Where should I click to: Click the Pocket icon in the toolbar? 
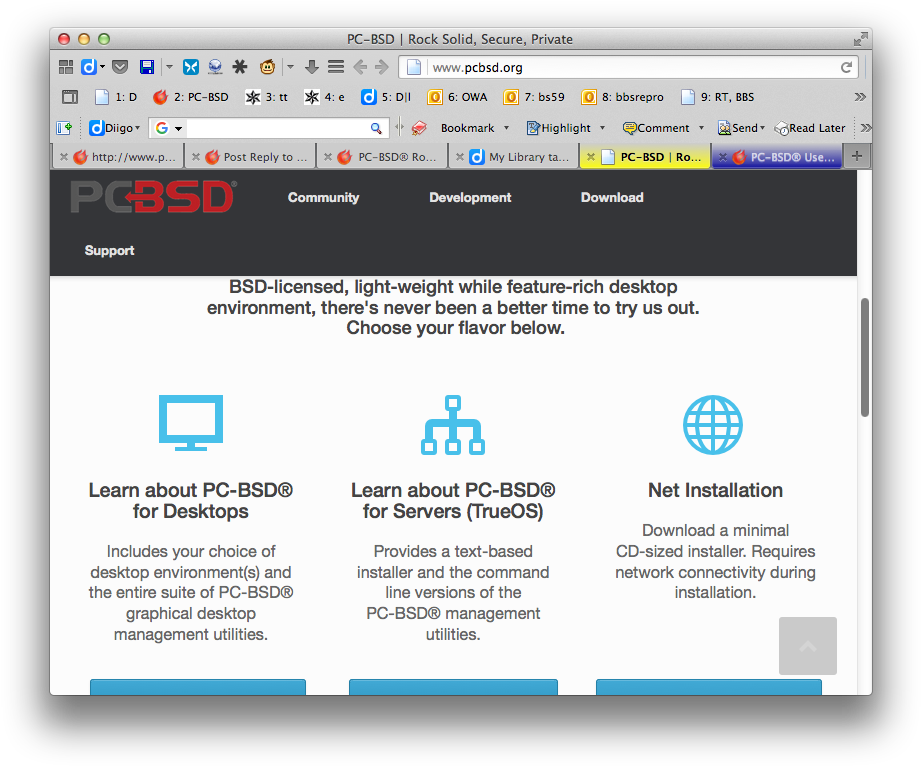click(x=119, y=67)
